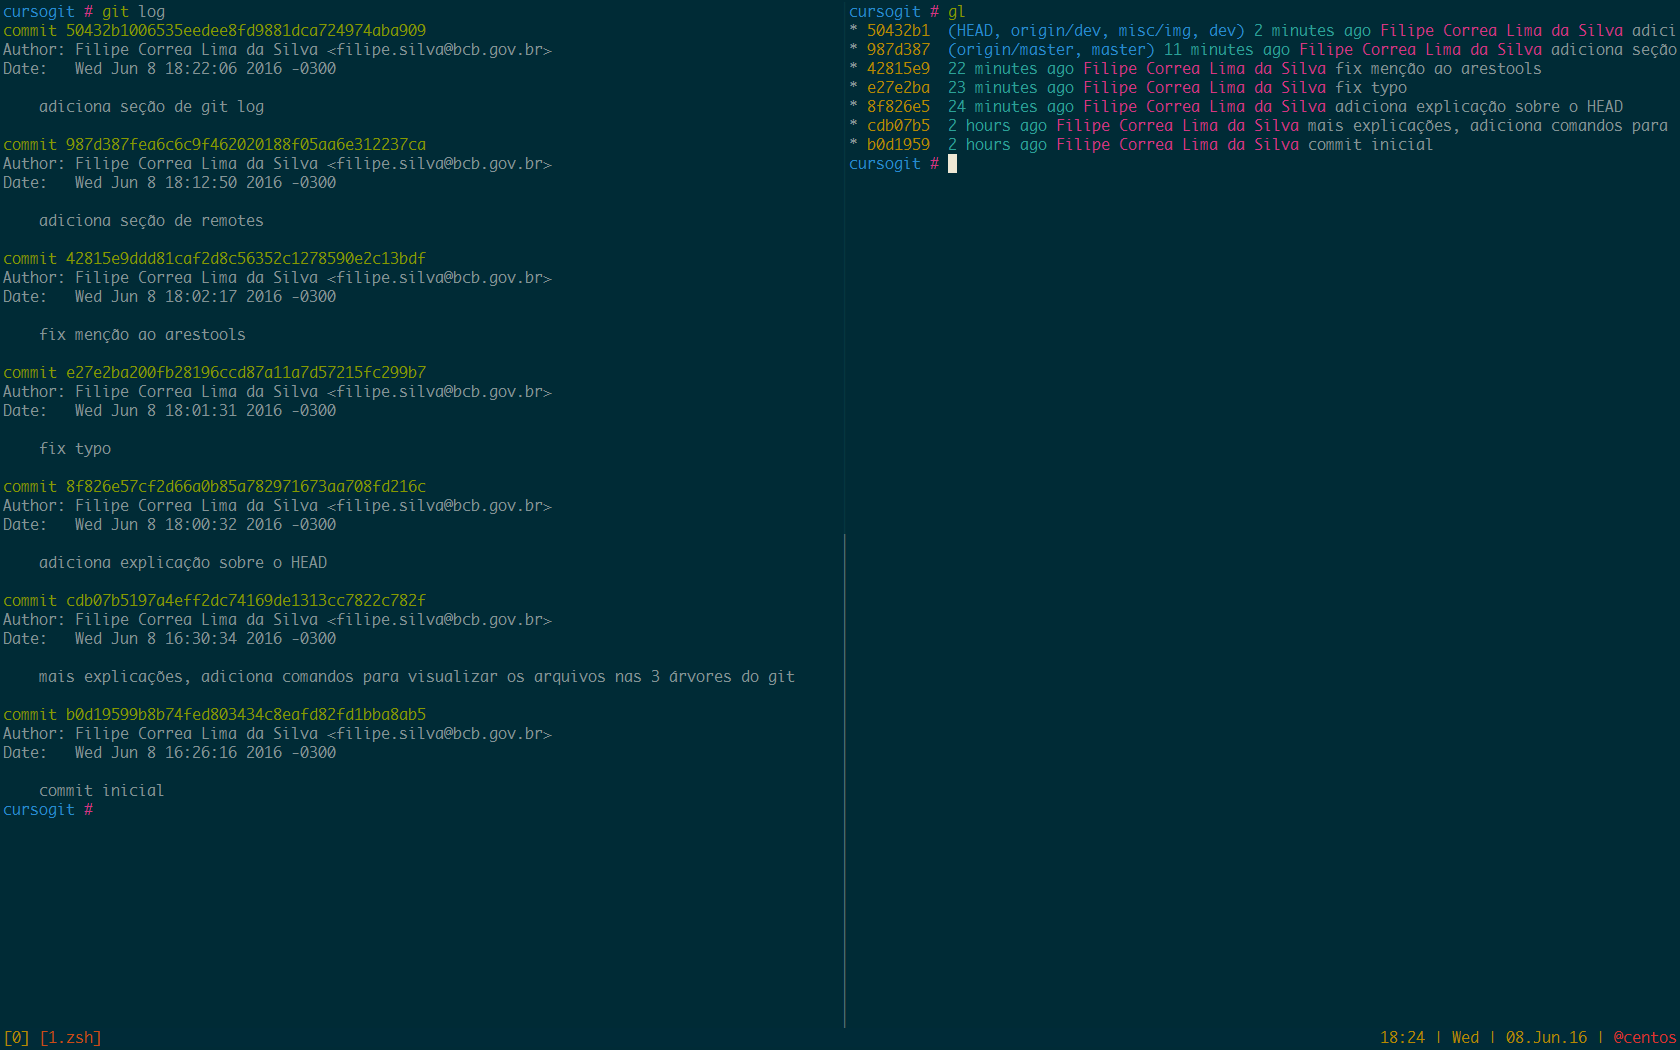Click commit hash 42815e9ddd81caf2d8c56352c1278590e2c13bdf

[246, 259]
